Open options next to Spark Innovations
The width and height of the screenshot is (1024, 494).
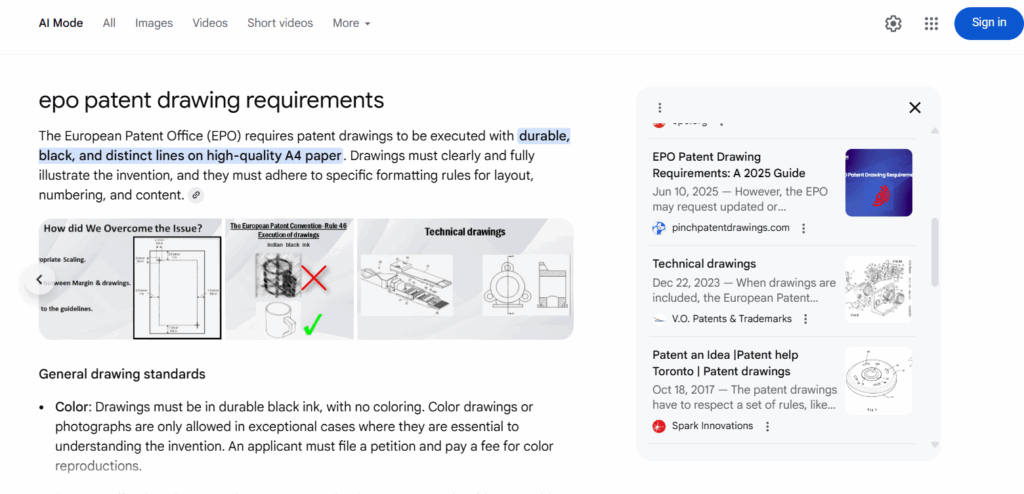[x=767, y=426]
